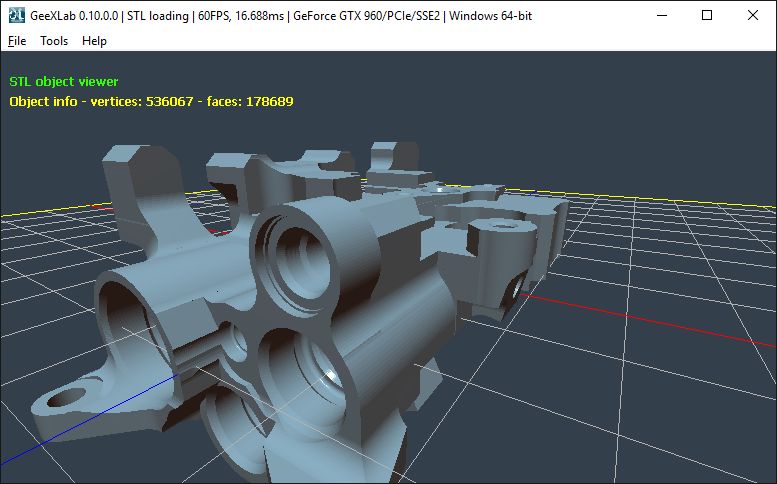Open the Help menu
The image size is (777, 484).
(94, 41)
